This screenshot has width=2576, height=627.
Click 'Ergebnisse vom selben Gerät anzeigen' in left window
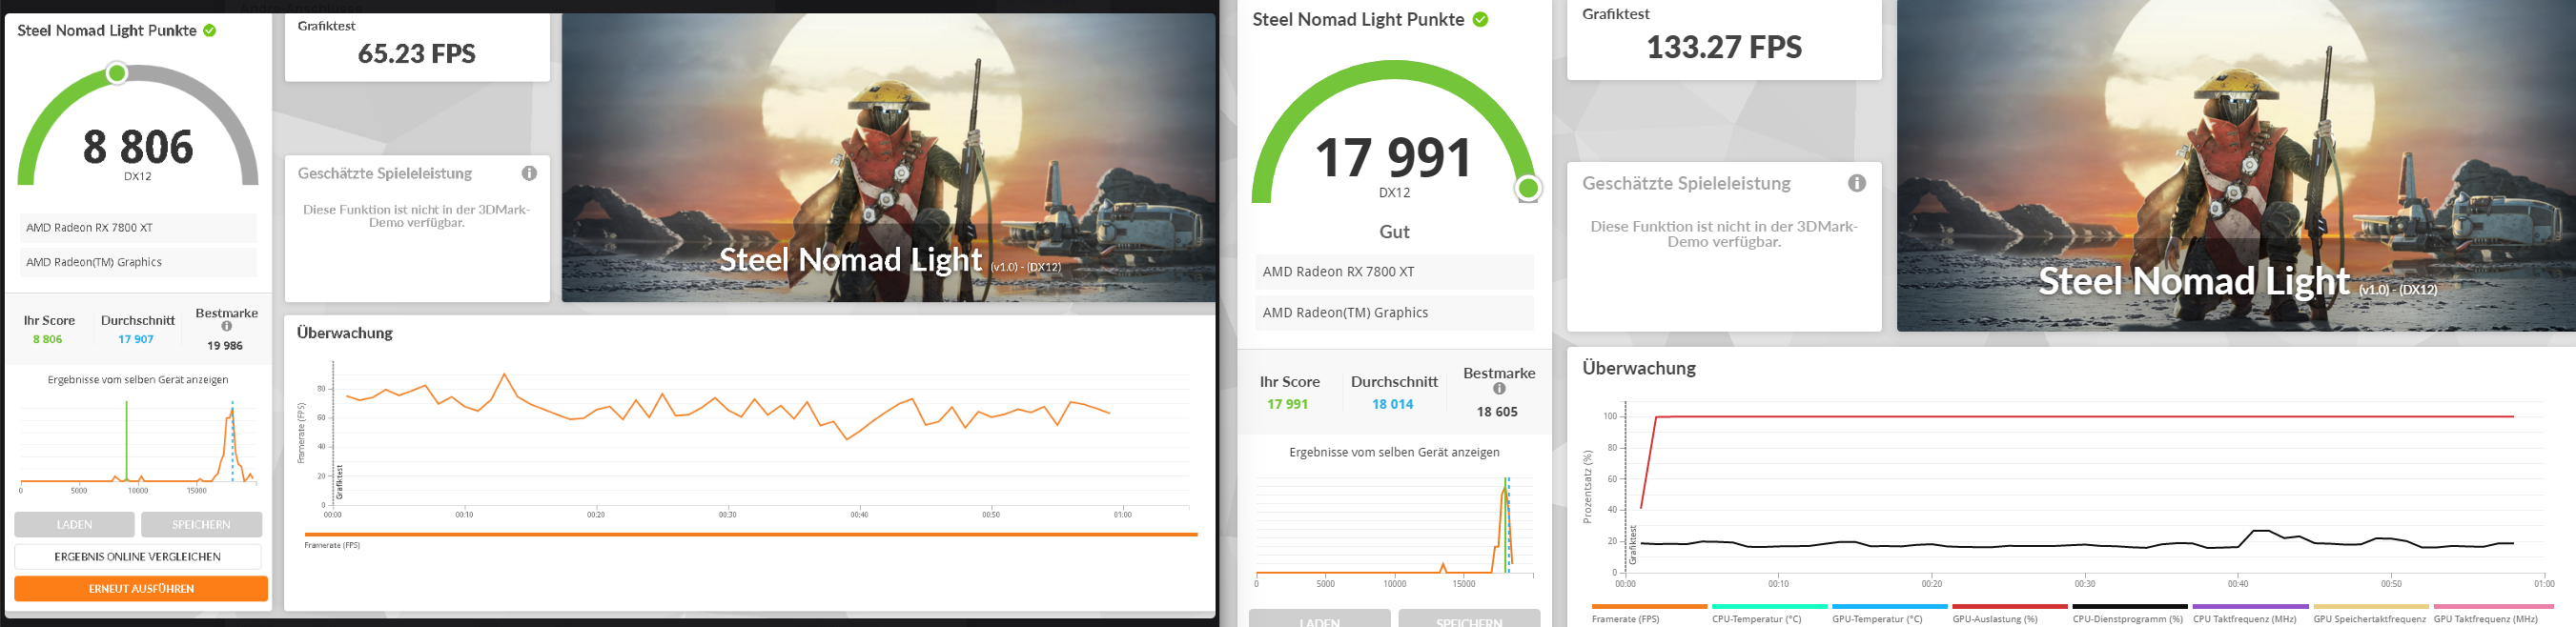pyautogui.click(x=138, y=380)
